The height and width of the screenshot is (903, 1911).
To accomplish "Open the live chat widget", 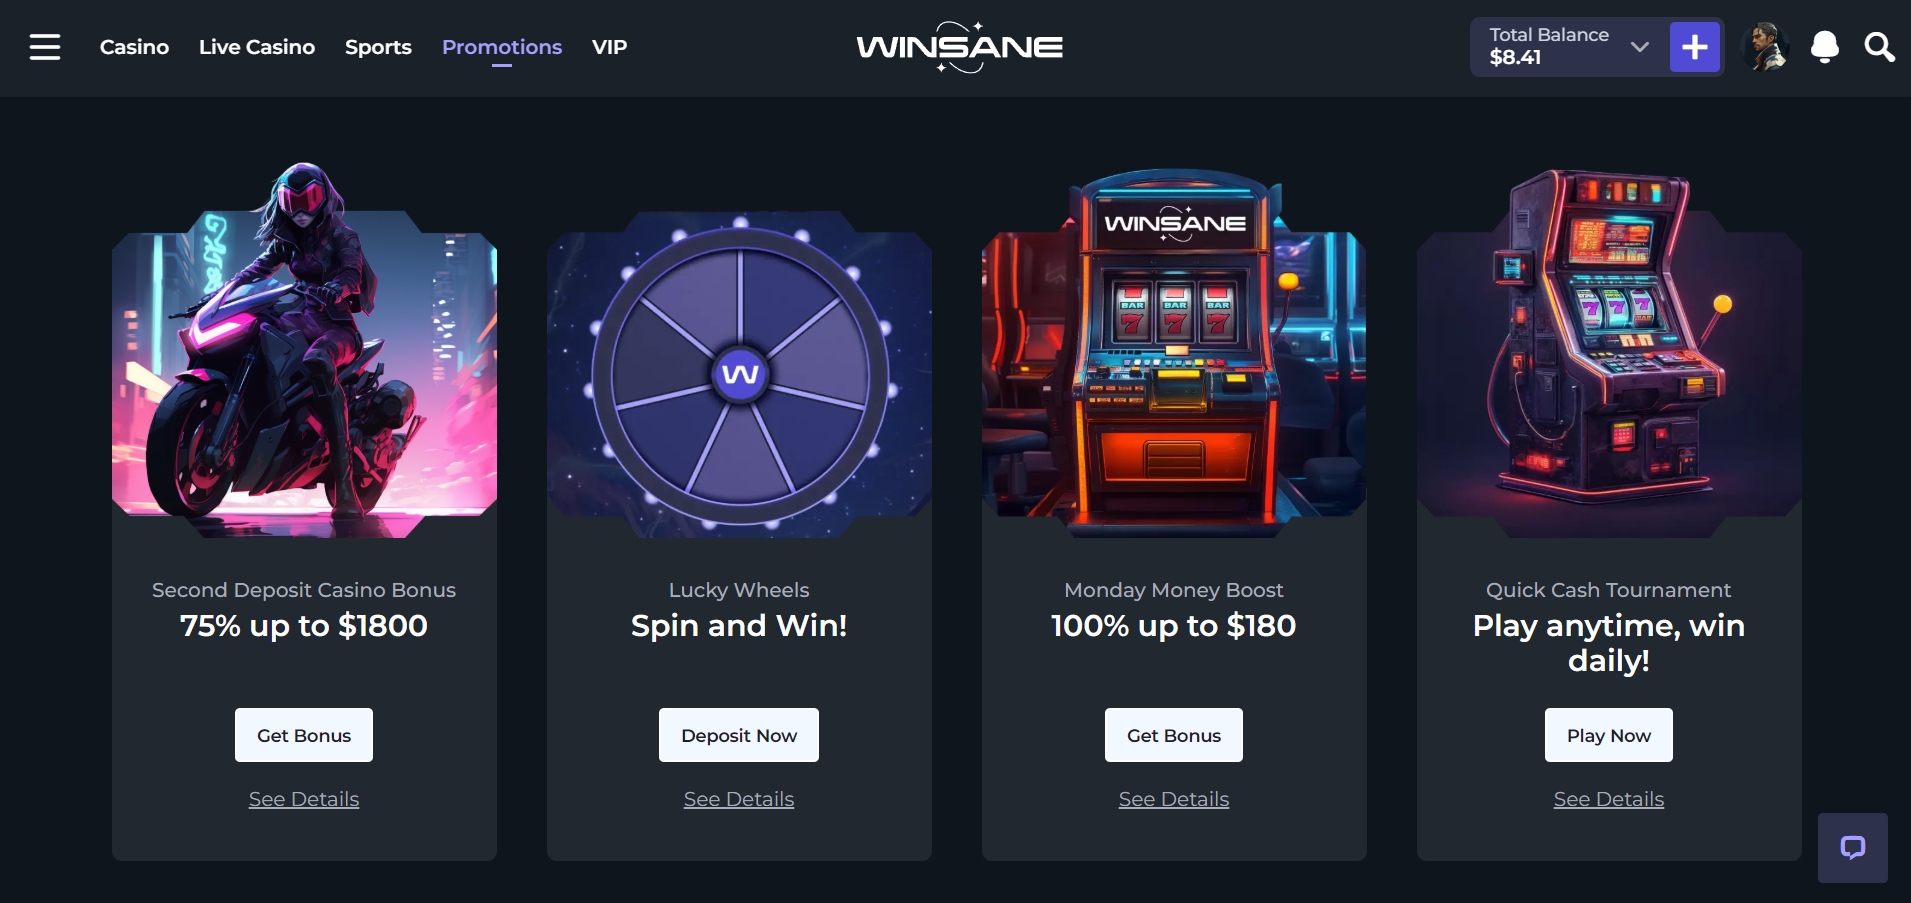I will [x=1853, y=848].
